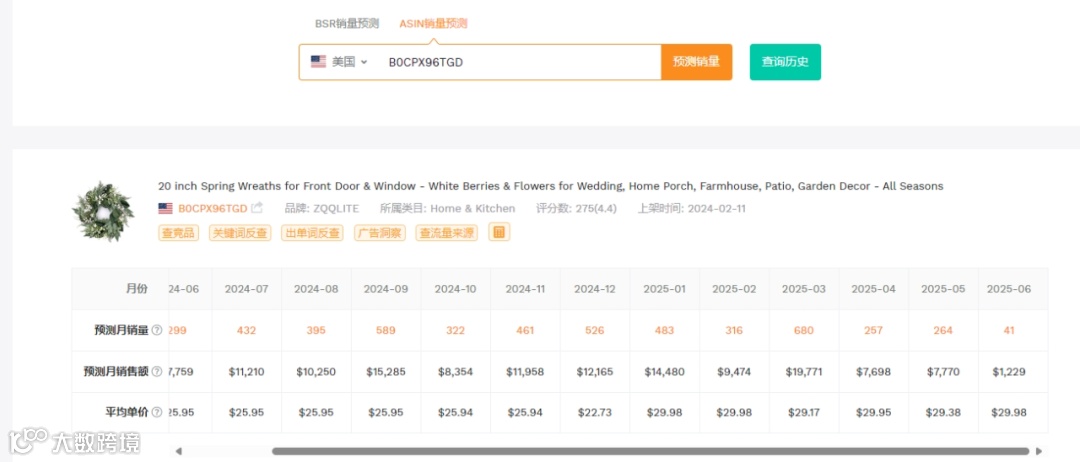Click the horizontal scrollbar thumb under the table
Screen dimensions: 1080x462
tap(650, 452)
